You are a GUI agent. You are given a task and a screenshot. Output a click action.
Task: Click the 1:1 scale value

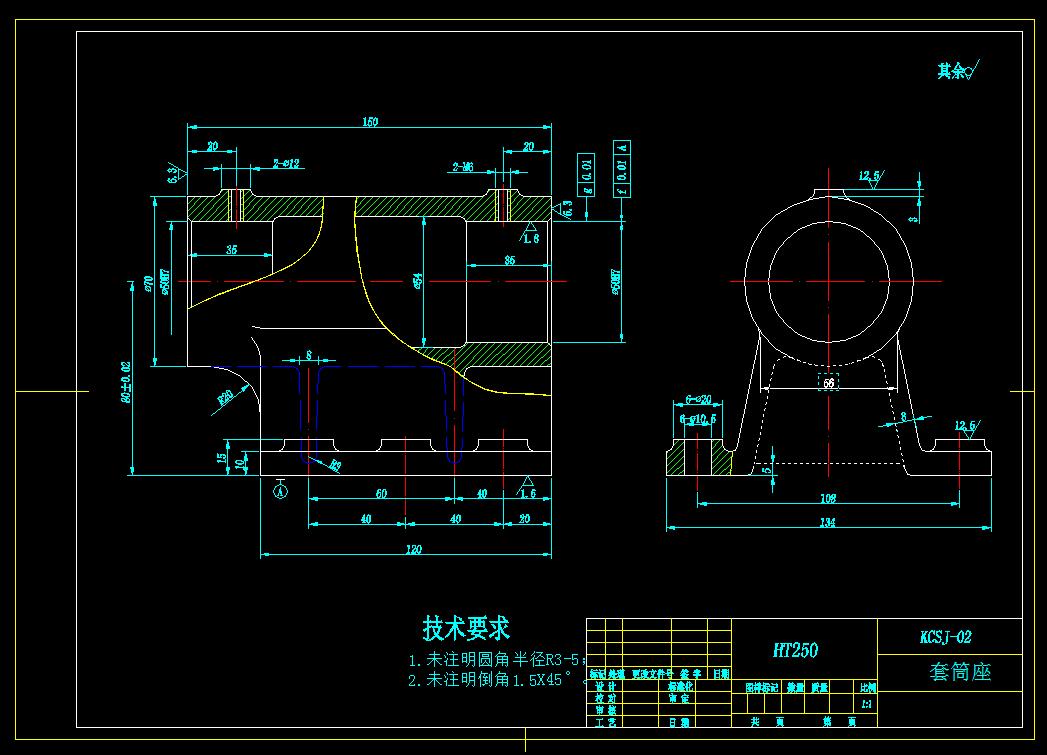[866, 703]
